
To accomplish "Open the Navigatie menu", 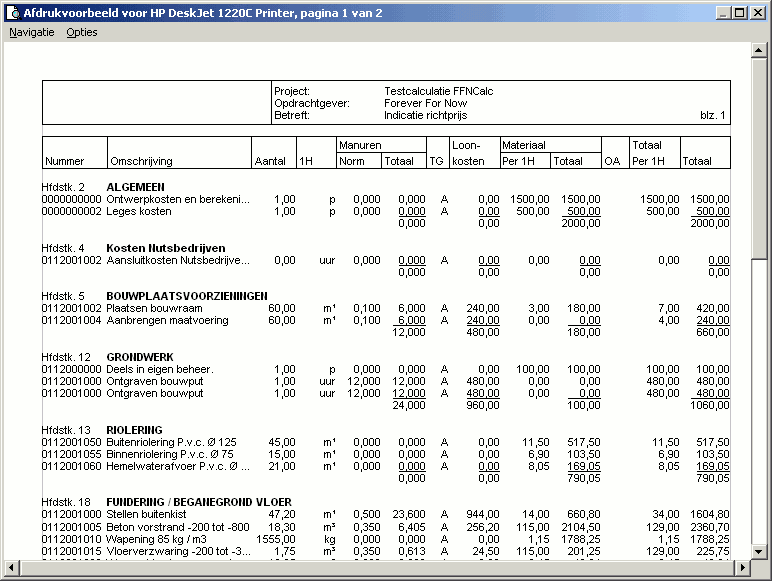I will tap(32, 32).
